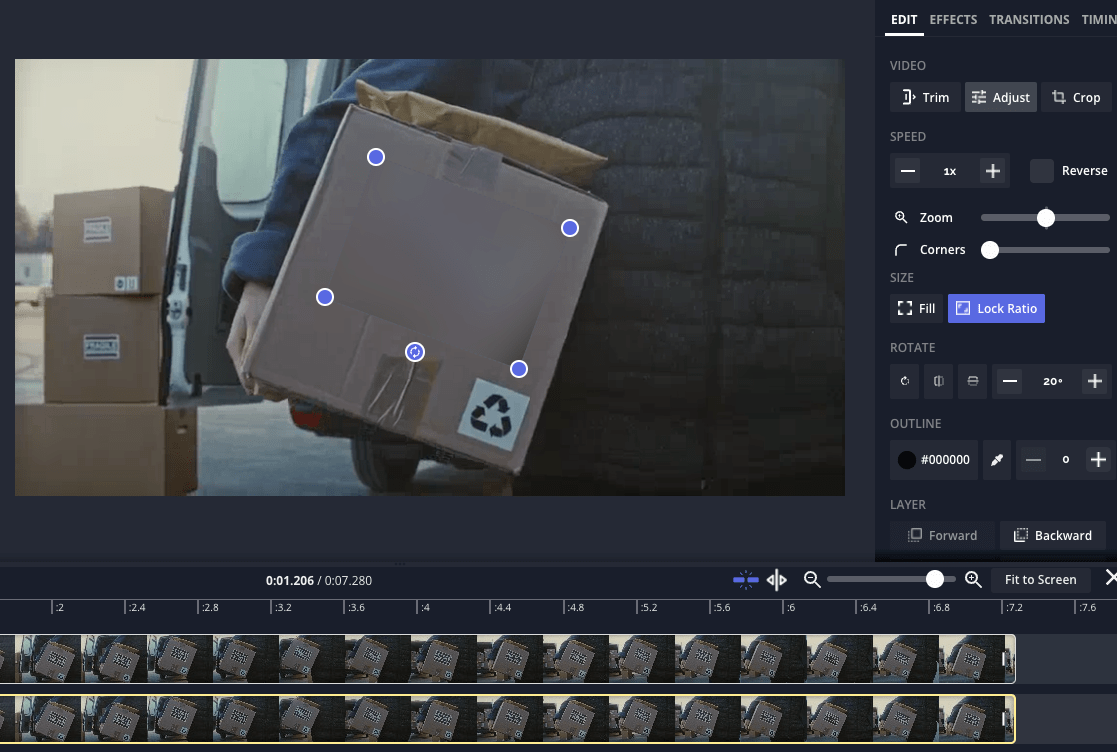Click the rotate 90 degrees icon
1117x752 pixels.
(x=905, y=381)
